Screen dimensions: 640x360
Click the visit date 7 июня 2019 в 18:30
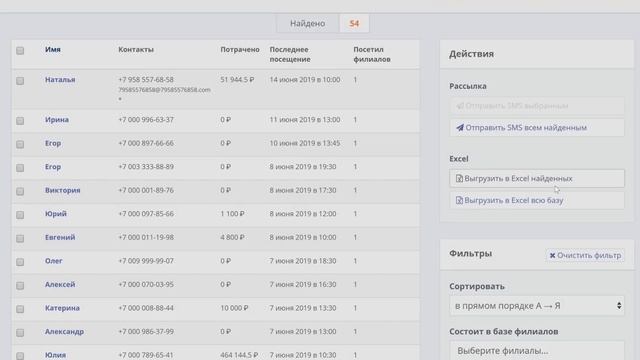pos(303,261)
